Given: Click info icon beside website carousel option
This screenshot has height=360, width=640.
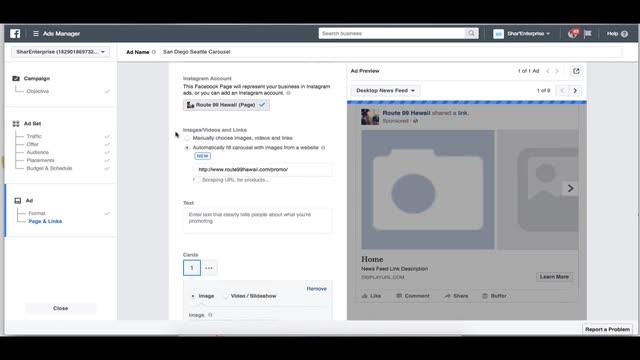Looking at the screenshot, I should tap(323, 148).
